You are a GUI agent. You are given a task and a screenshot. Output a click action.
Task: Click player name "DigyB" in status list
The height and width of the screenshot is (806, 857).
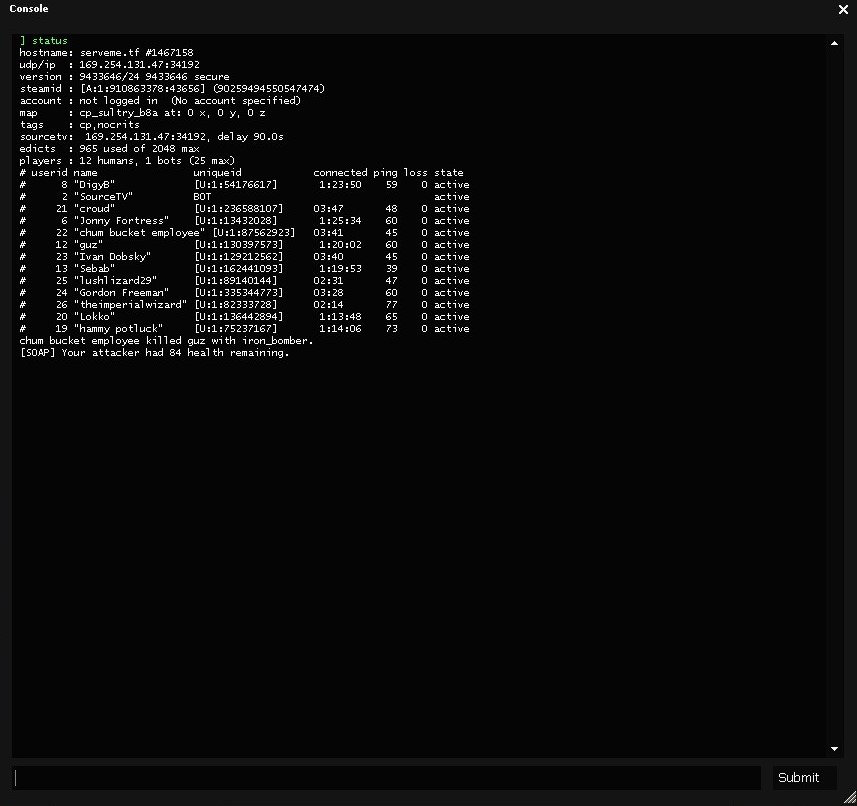tap(95, 185)
